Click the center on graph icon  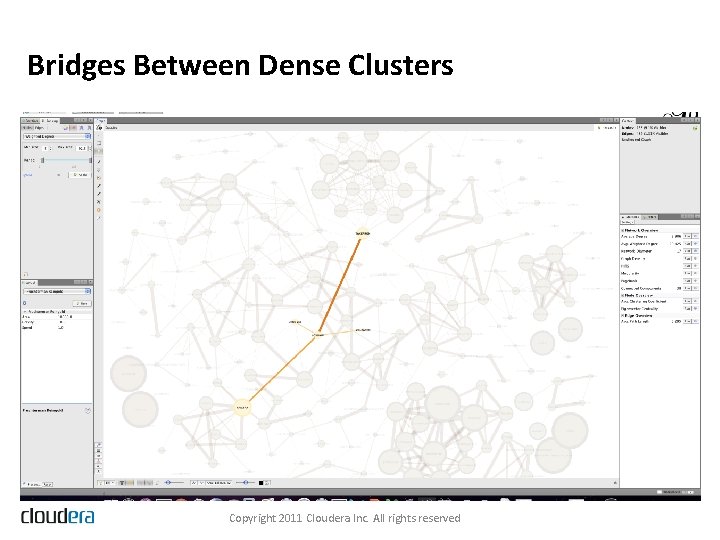[99, 444]
